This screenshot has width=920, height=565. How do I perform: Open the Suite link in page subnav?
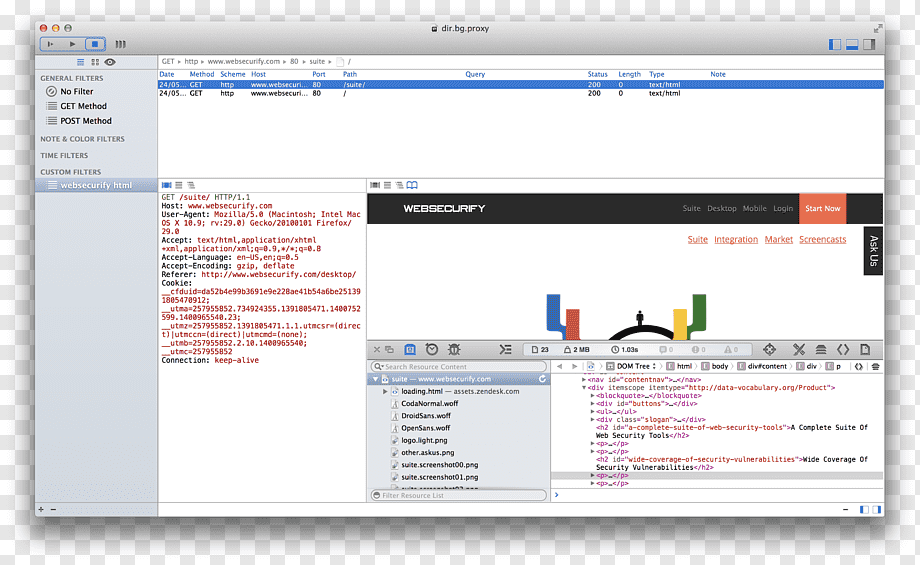698,239
